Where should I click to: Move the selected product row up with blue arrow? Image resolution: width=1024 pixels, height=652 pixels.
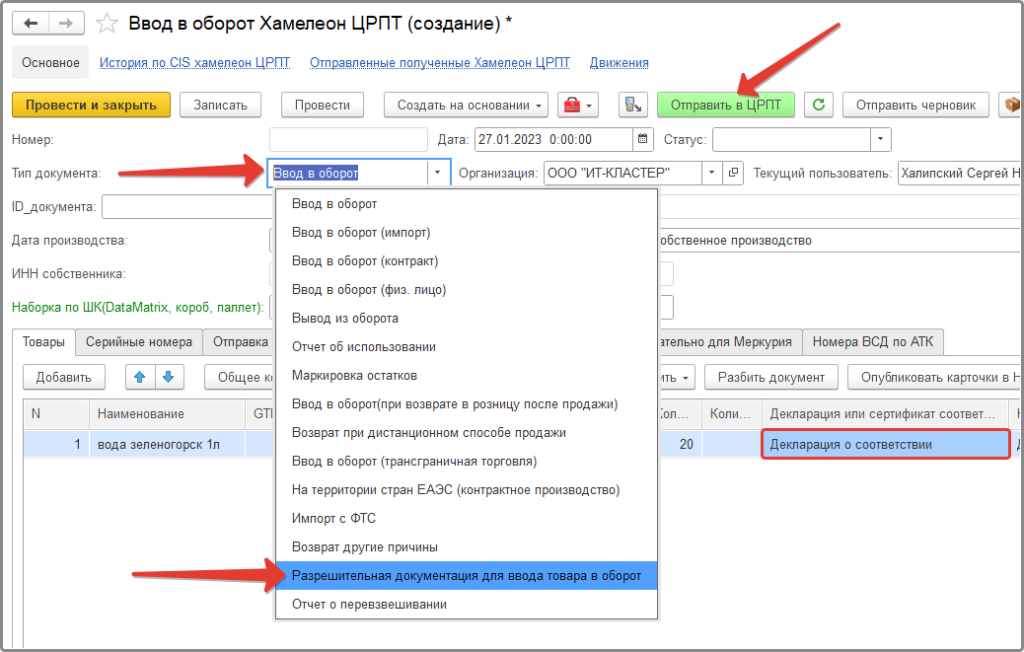pyautogui.click(x=142, y=377)
